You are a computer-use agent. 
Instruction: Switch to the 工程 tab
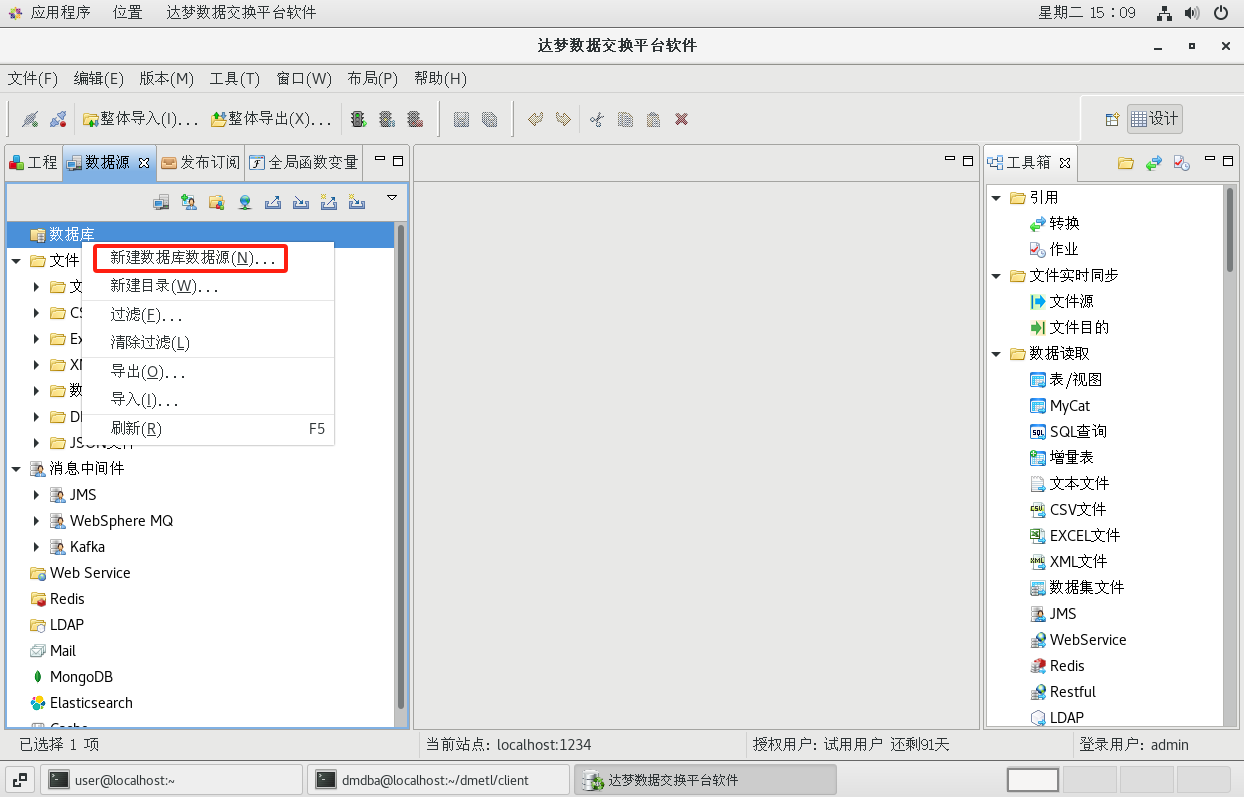pyautogui.click(x=33, y=162)
